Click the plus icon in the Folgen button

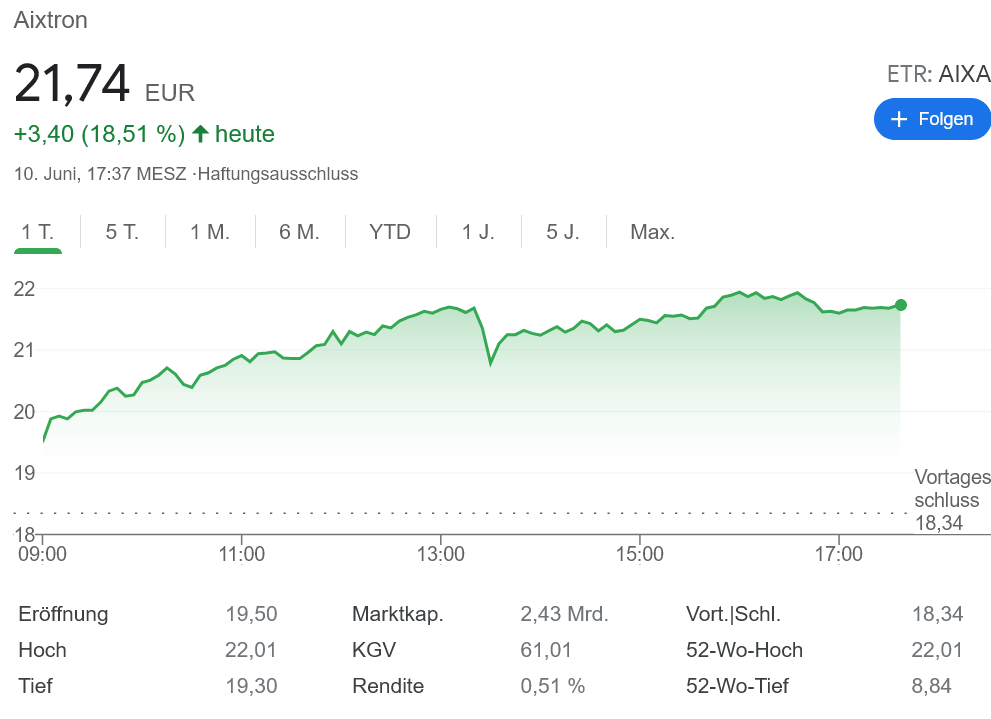[899, 119]
